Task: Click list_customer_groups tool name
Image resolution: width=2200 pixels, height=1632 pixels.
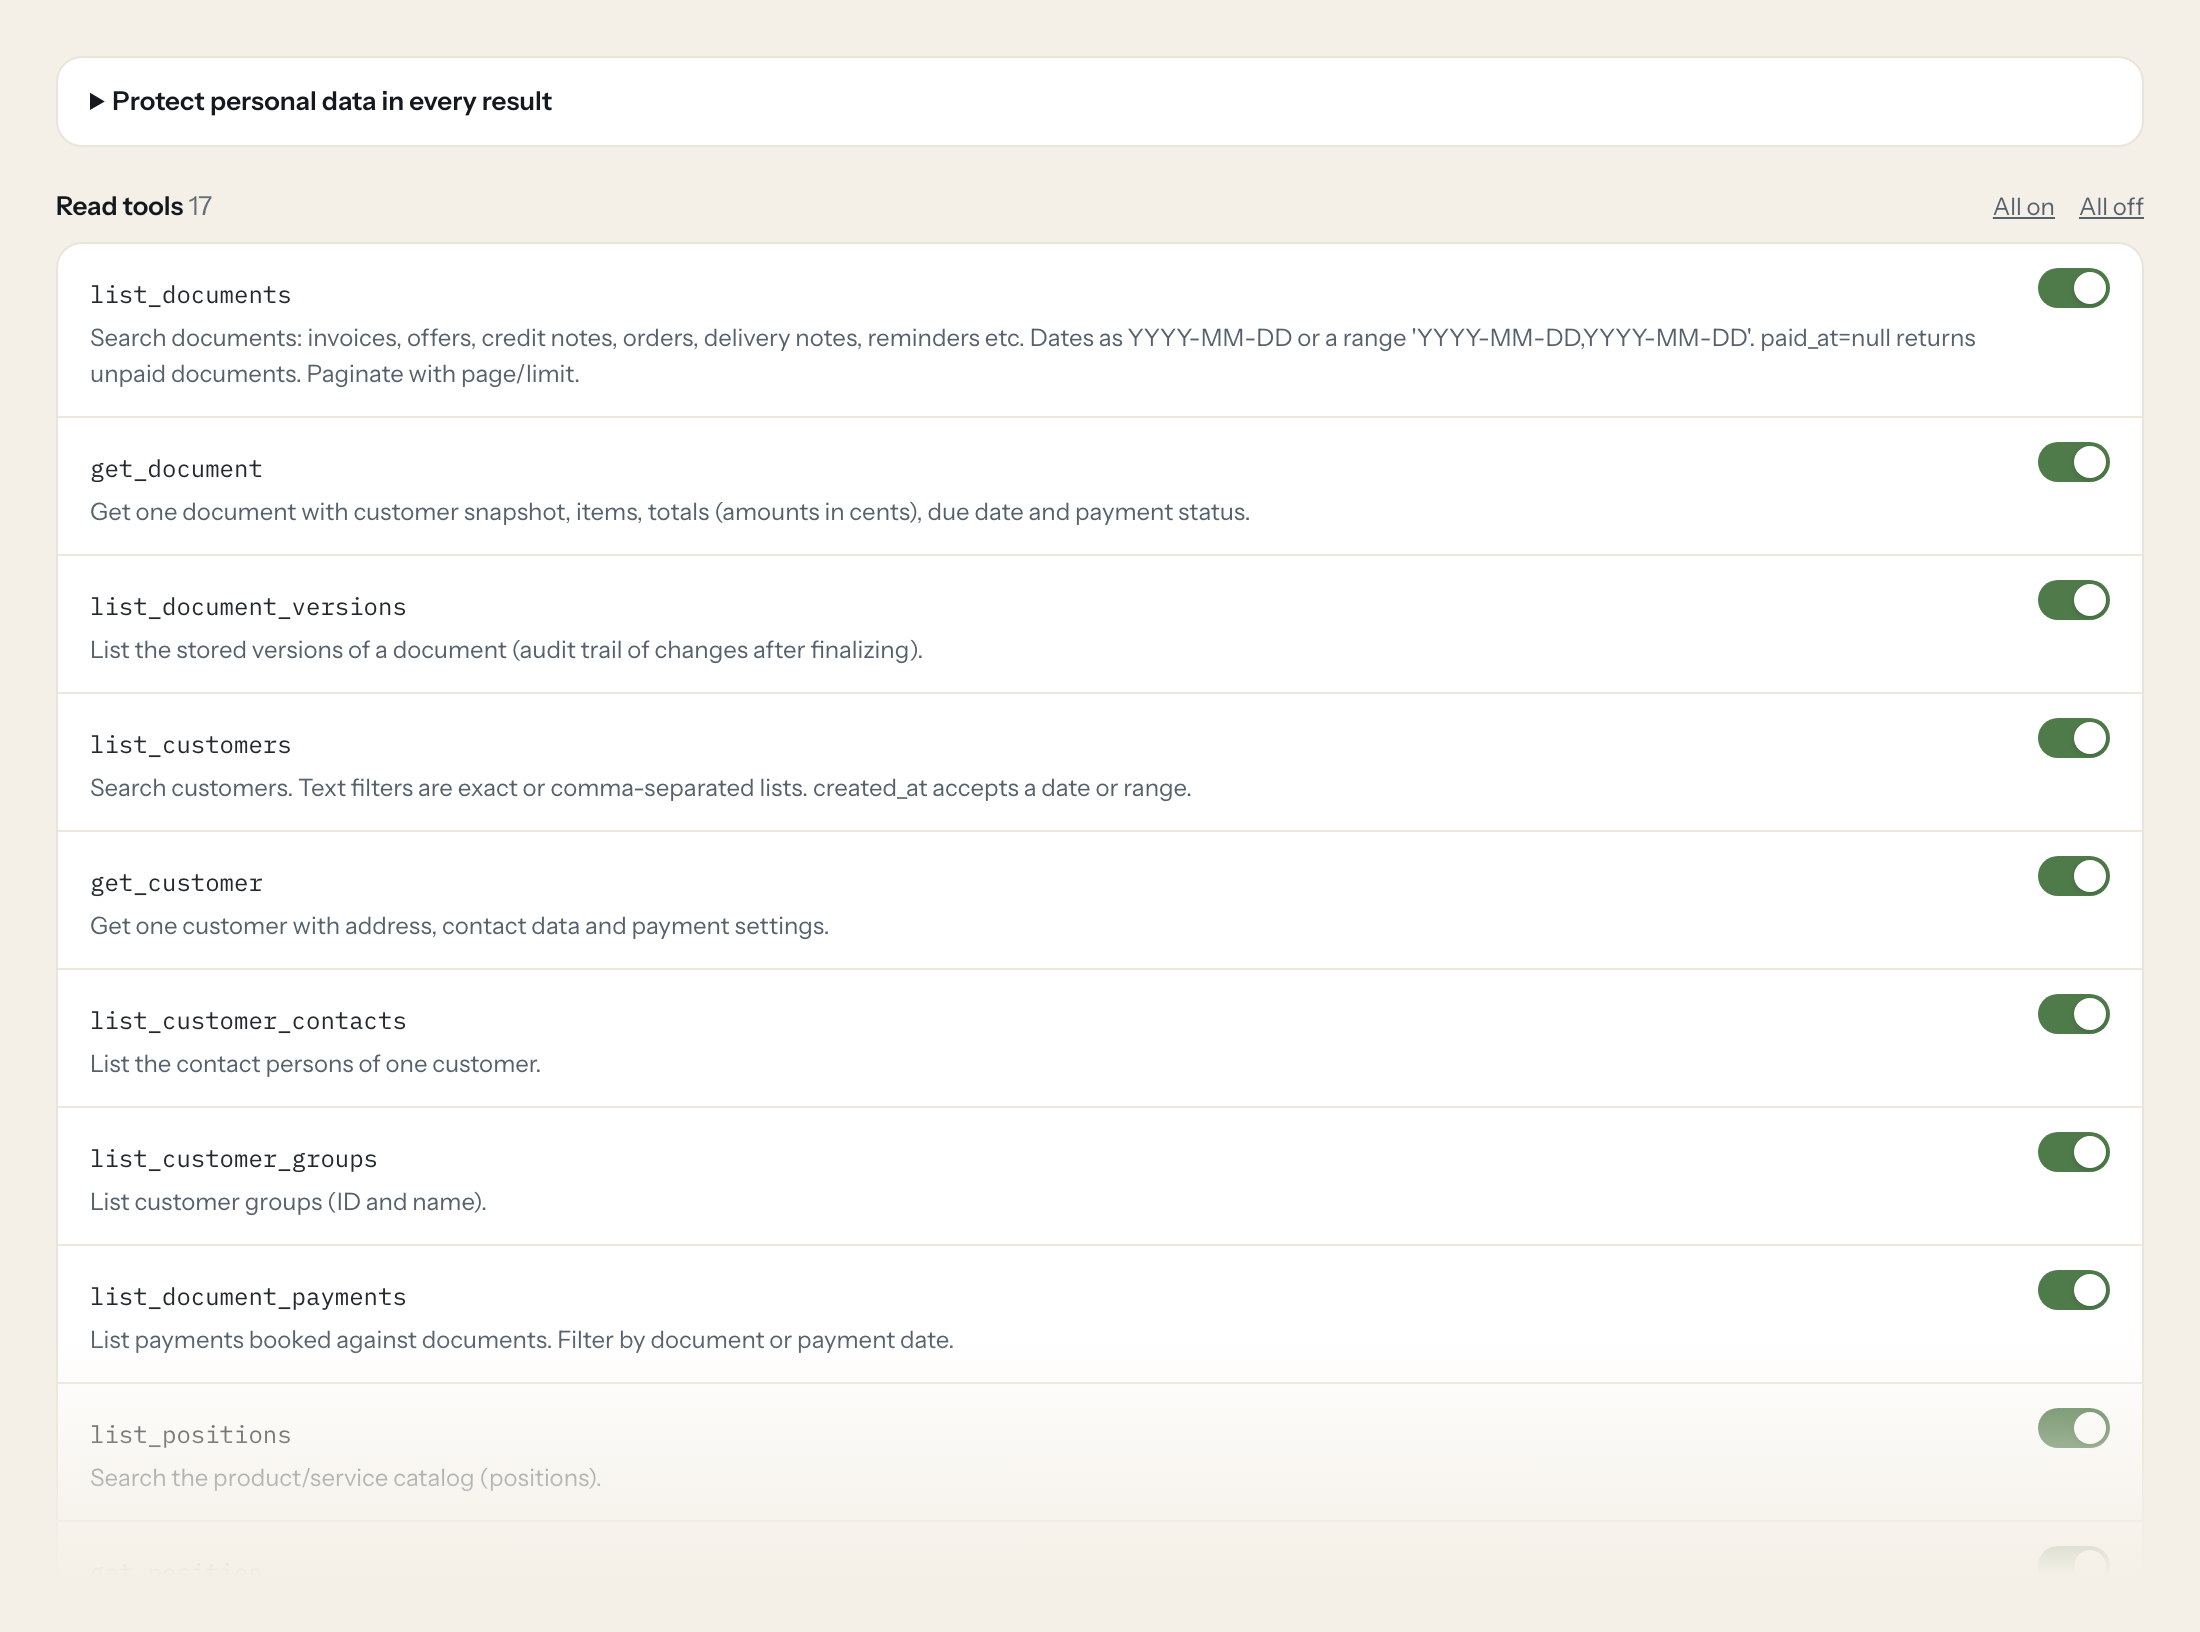Action: click(233, 1159)
